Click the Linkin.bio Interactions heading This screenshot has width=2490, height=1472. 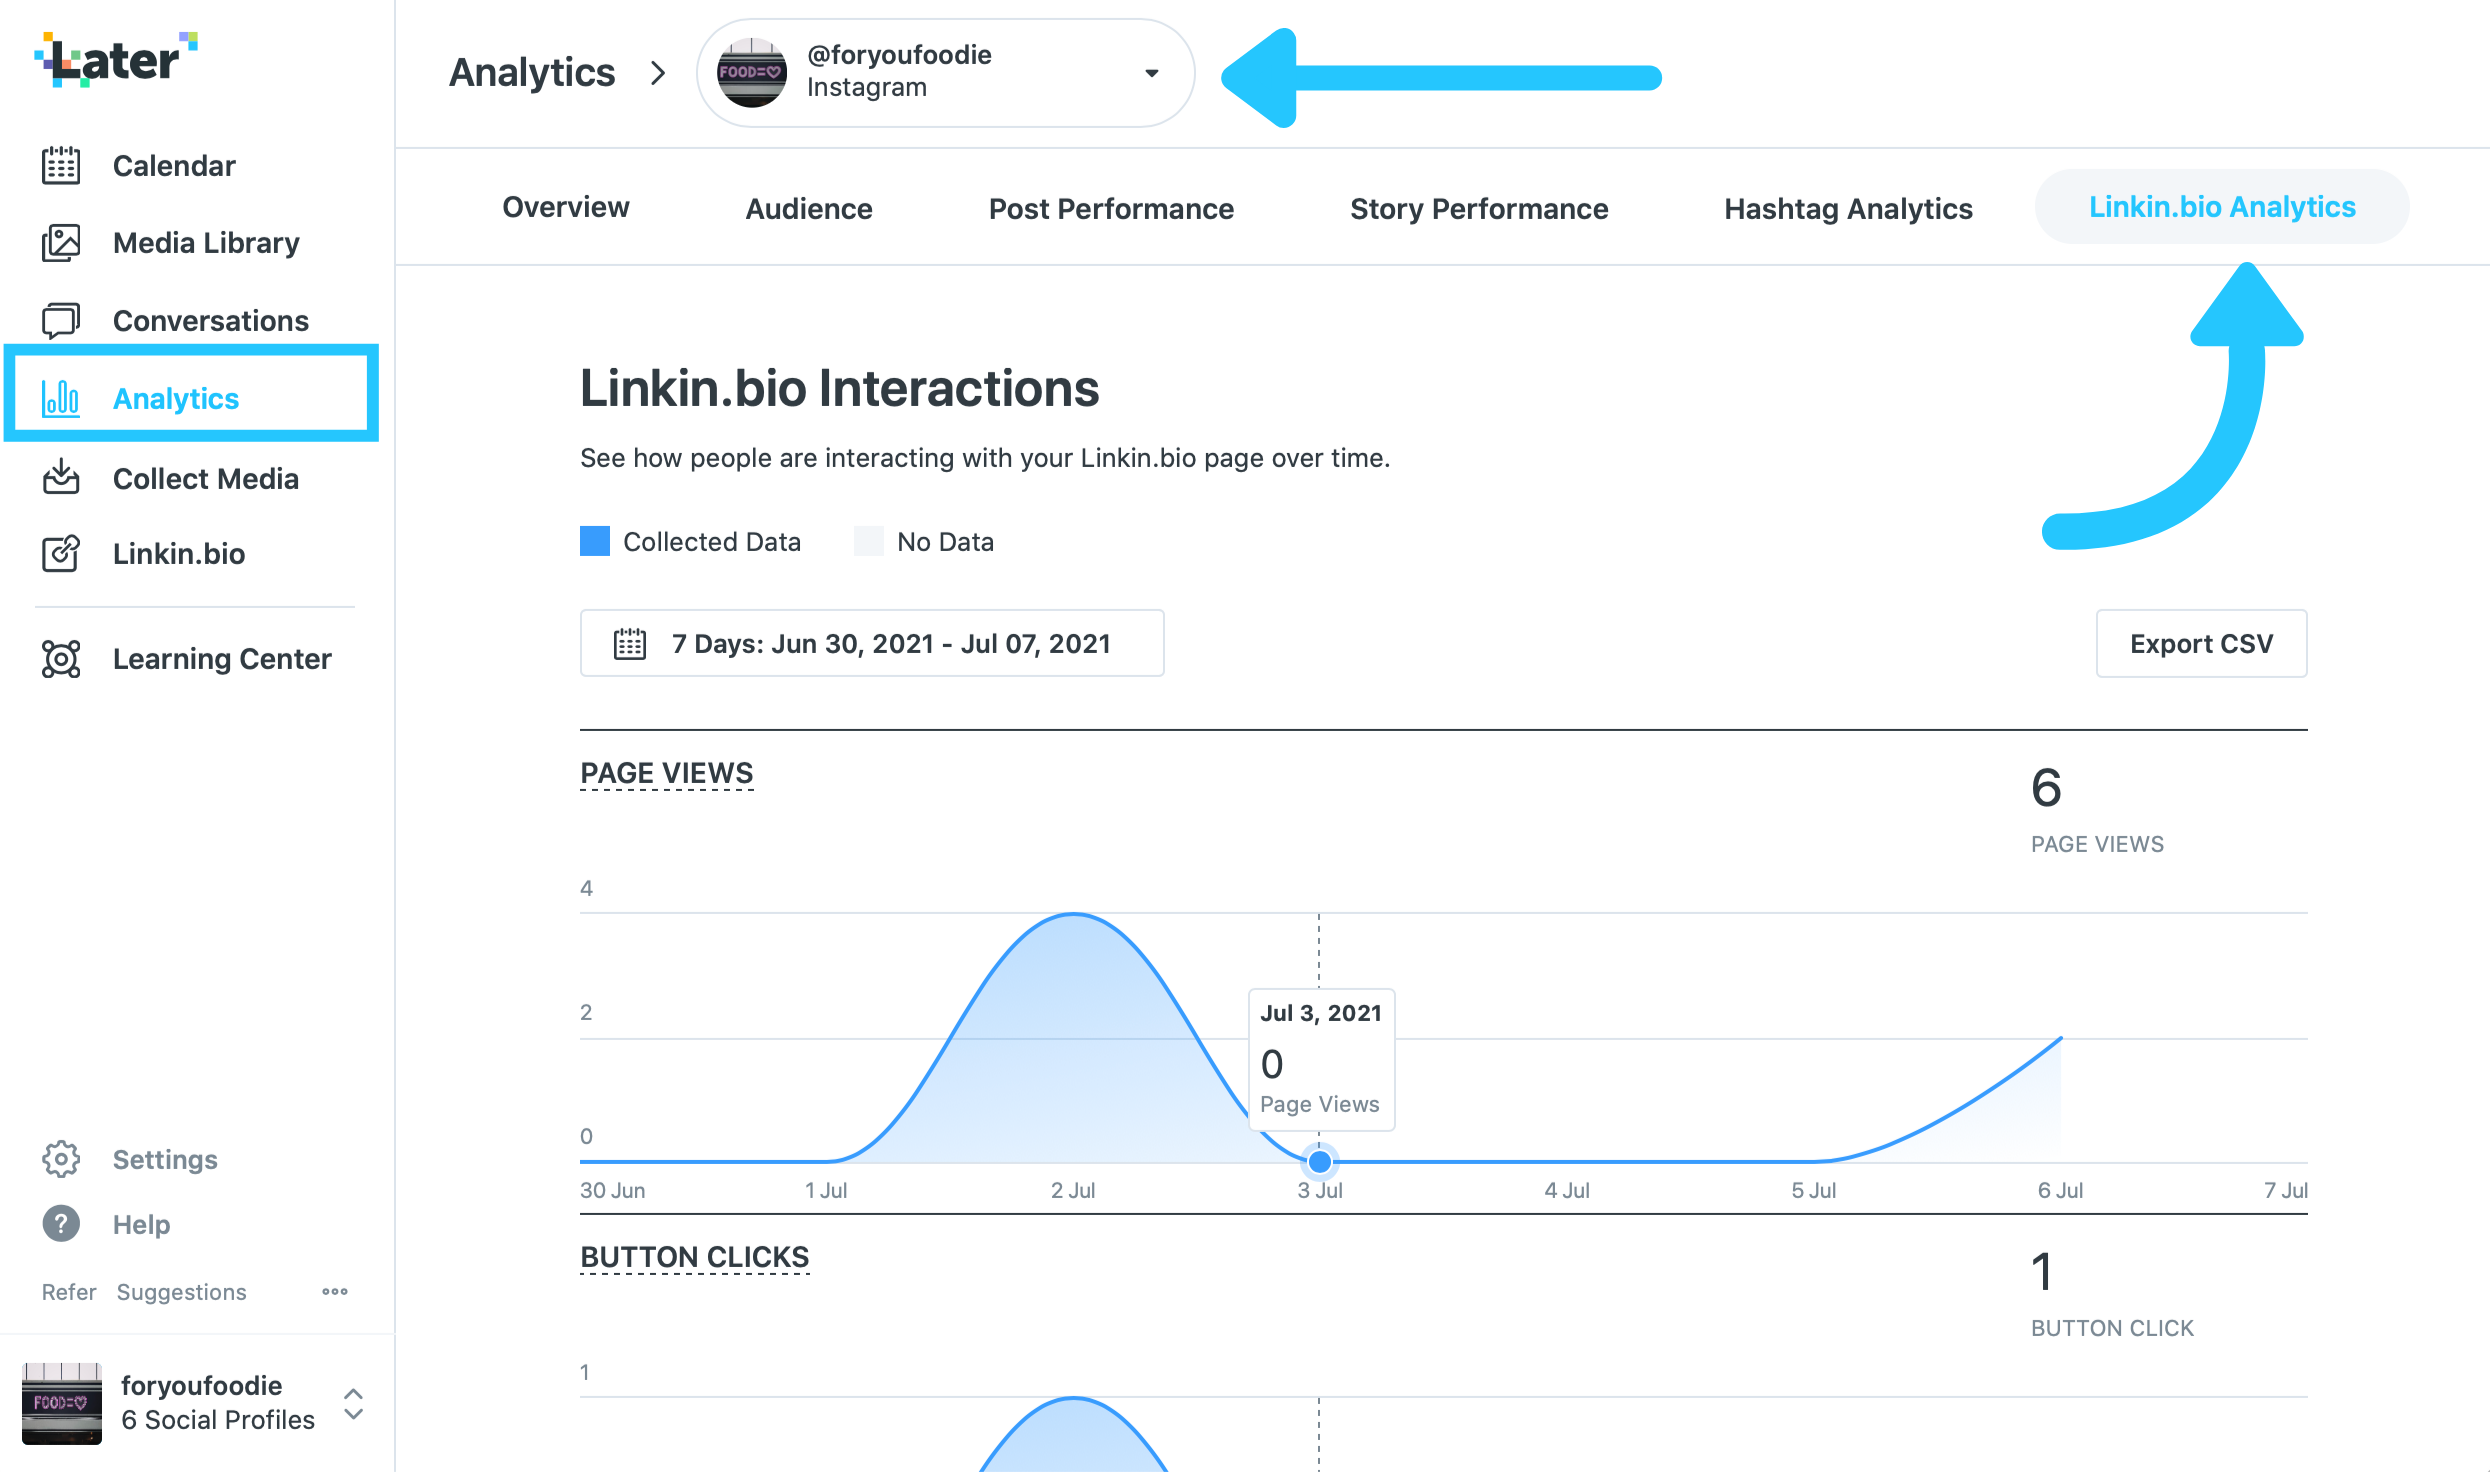click(839, 388)
